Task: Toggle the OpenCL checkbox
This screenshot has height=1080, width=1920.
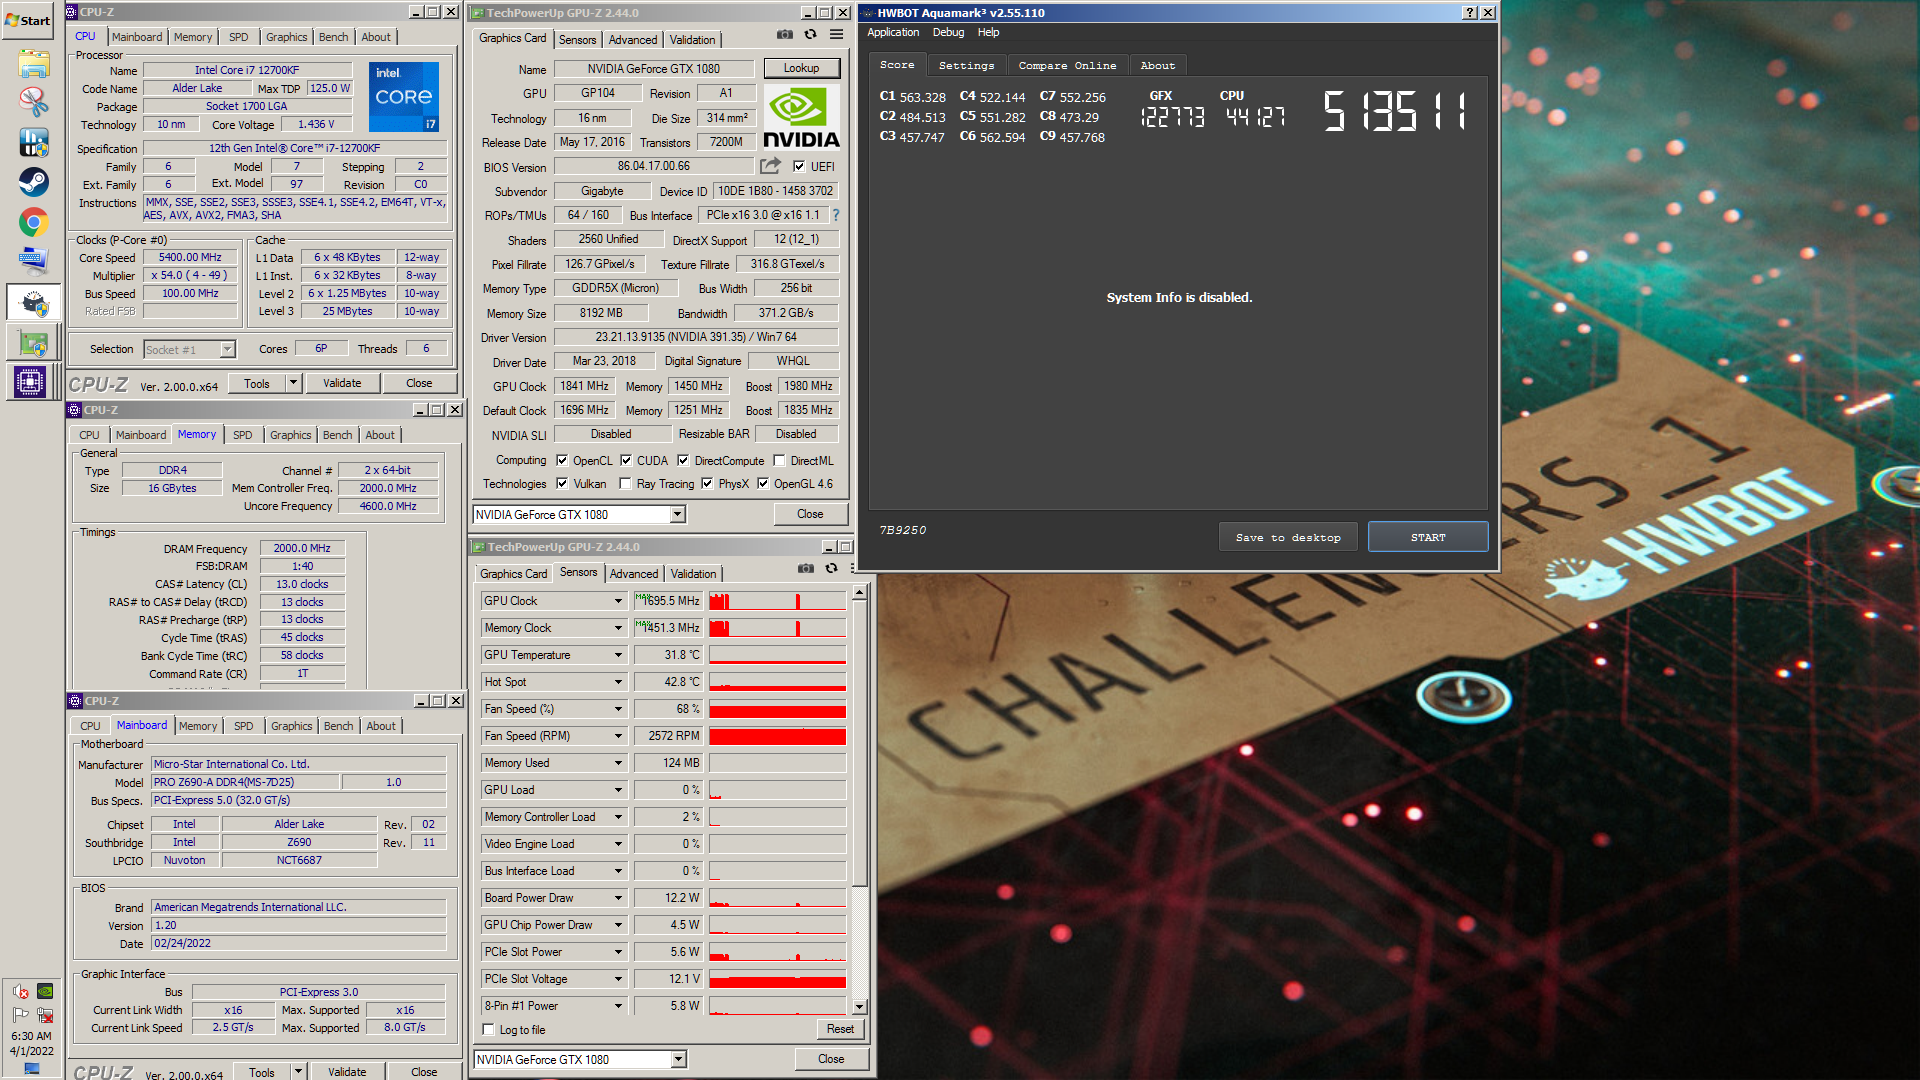Action: pyautogui.click(x=563, y=461)
